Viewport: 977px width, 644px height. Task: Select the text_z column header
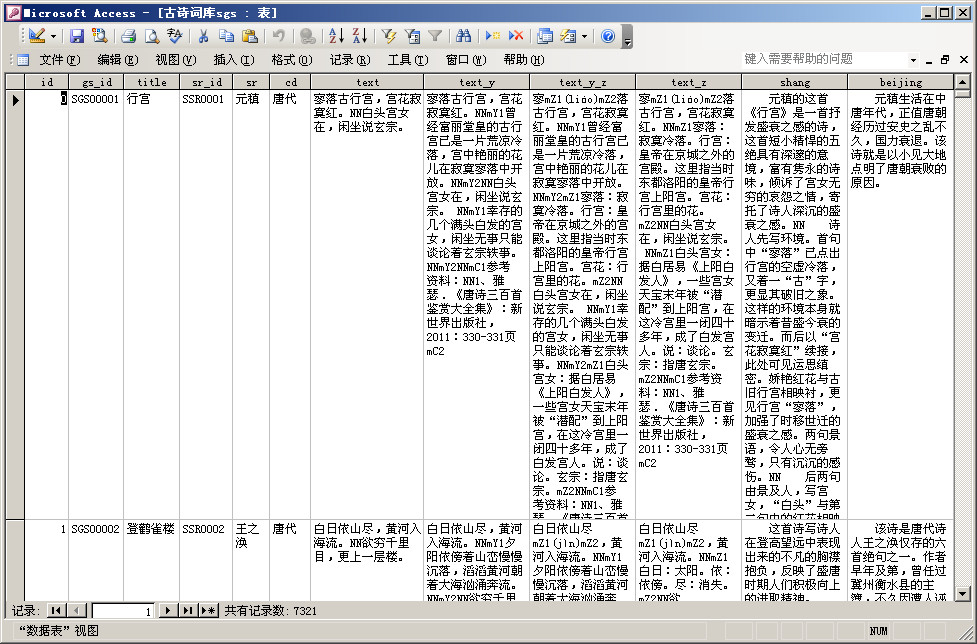[x=689, y=82]
